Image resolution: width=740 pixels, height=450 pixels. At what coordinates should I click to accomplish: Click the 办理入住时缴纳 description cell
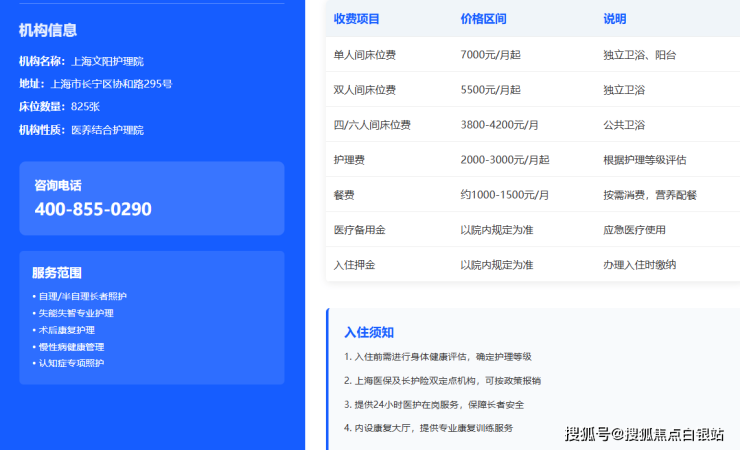pos(639,265)
